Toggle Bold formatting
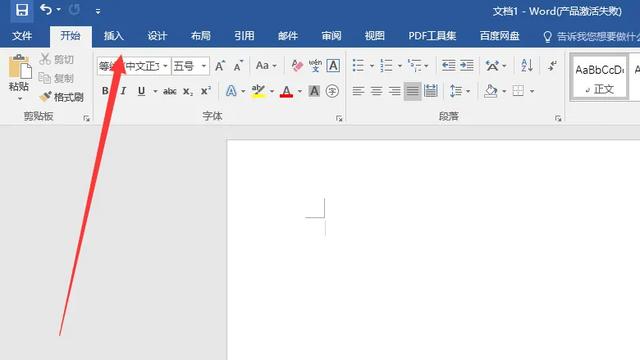Screen dimensions: 640x360 (105, 91)
